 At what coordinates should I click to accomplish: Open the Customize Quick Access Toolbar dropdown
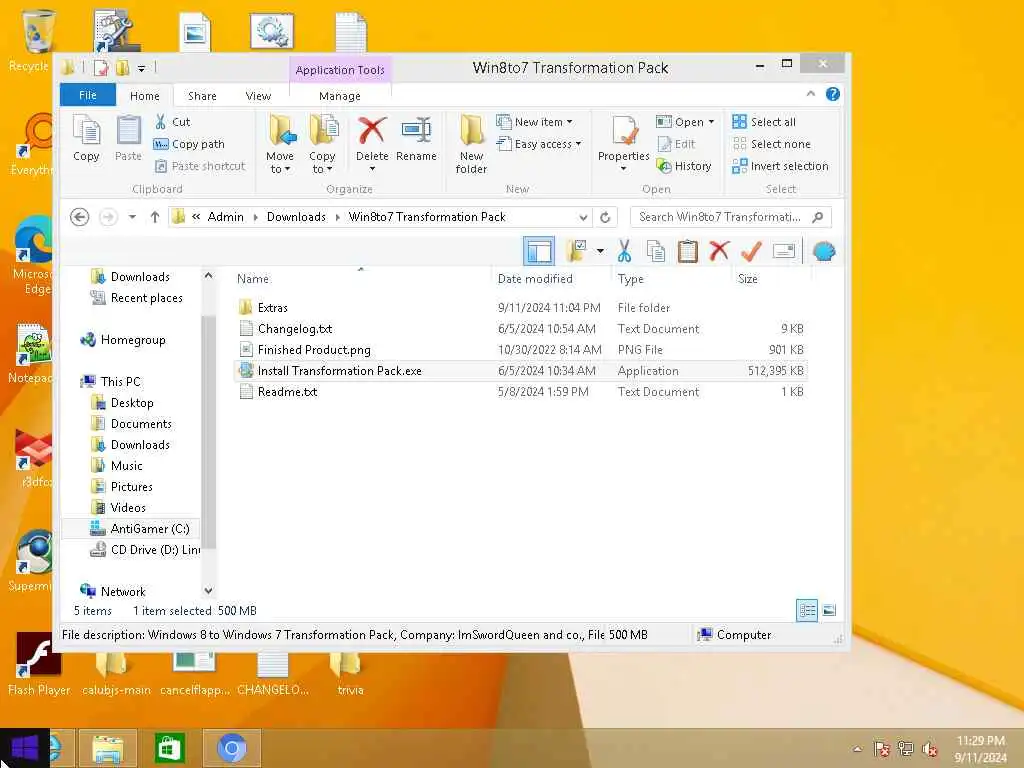[141, 67]
